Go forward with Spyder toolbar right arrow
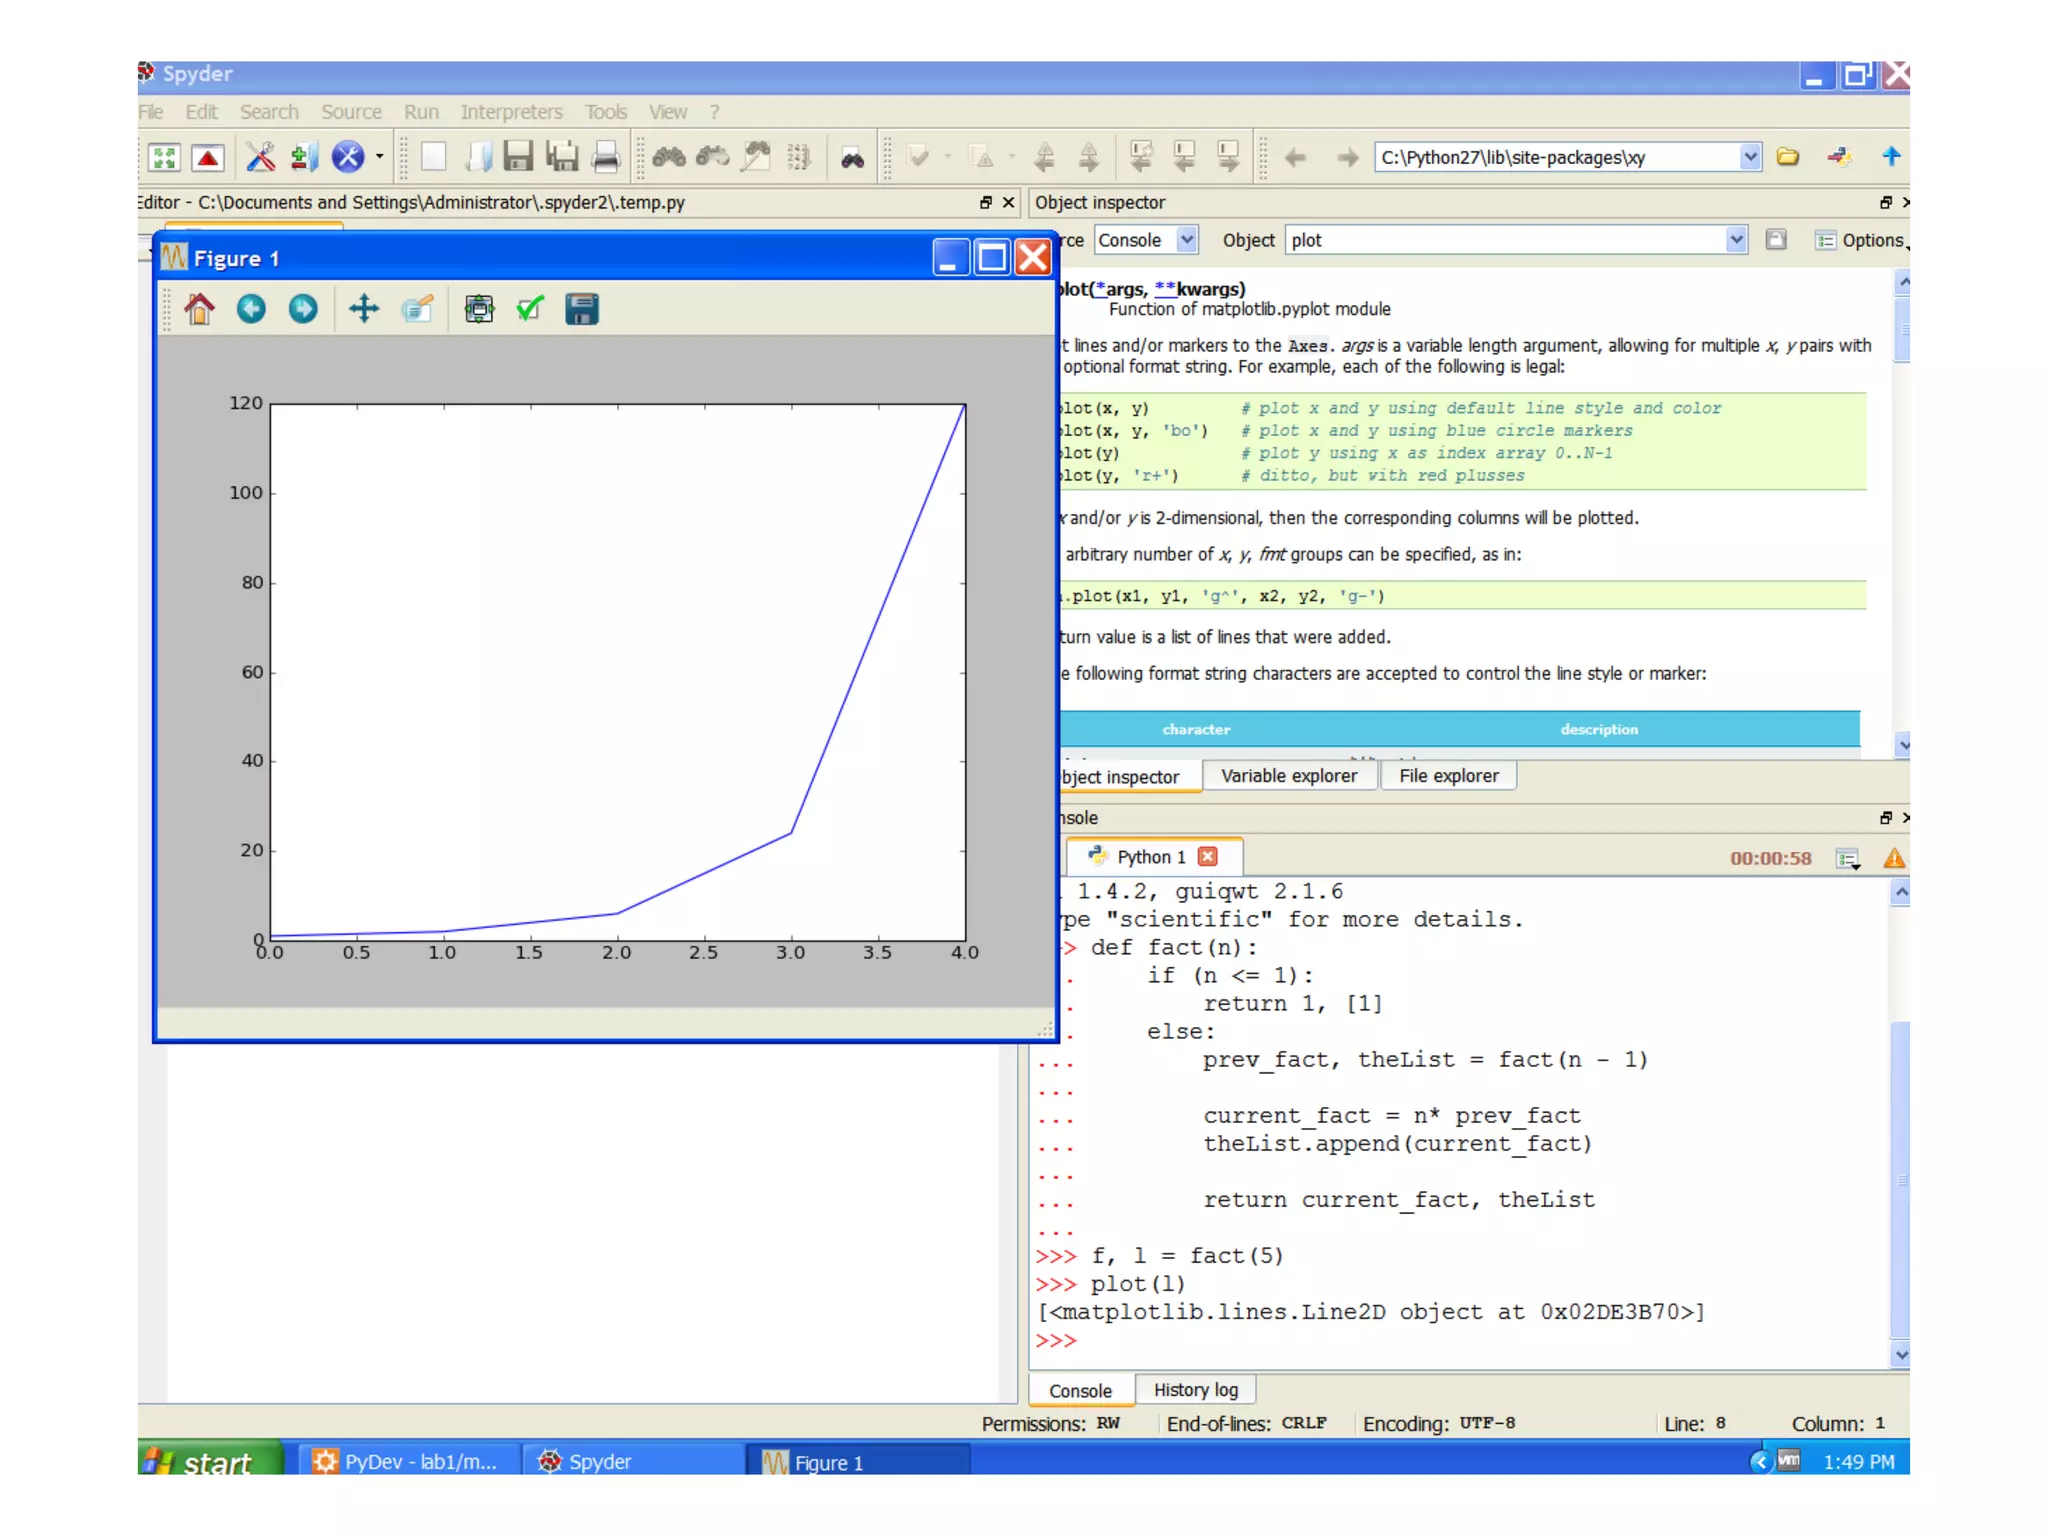 pos(1348,157)
